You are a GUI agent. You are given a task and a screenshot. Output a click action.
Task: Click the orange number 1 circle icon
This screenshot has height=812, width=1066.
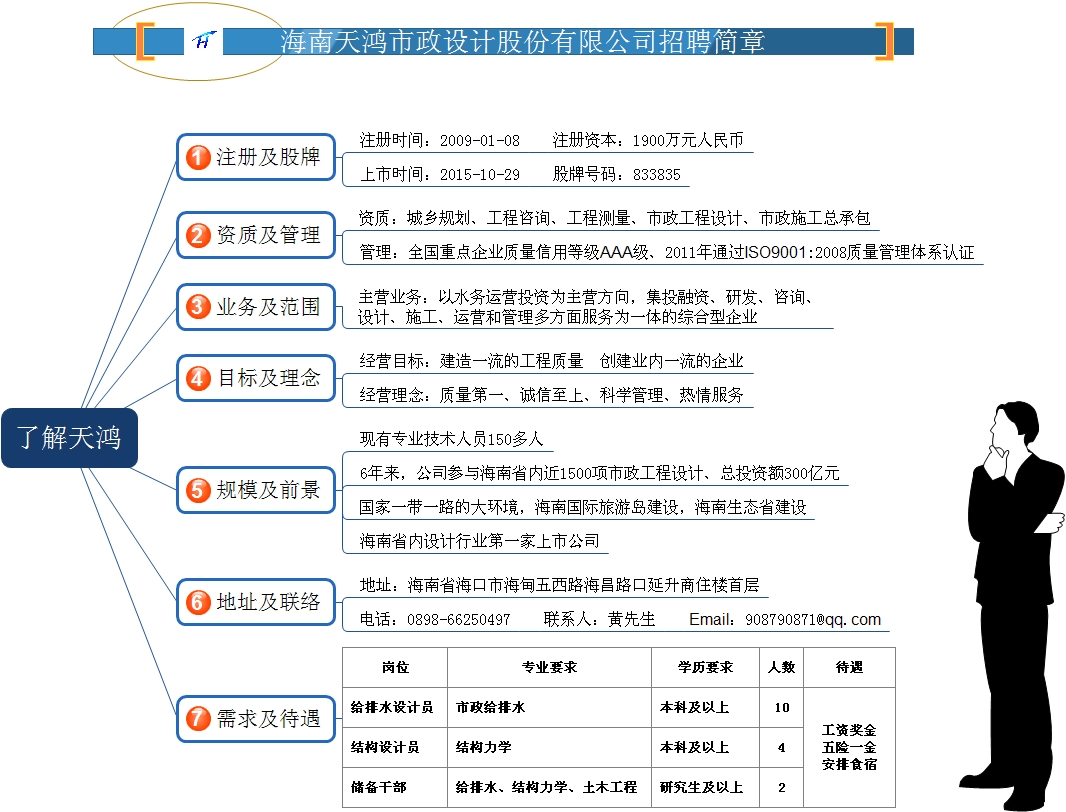(198, 157)
